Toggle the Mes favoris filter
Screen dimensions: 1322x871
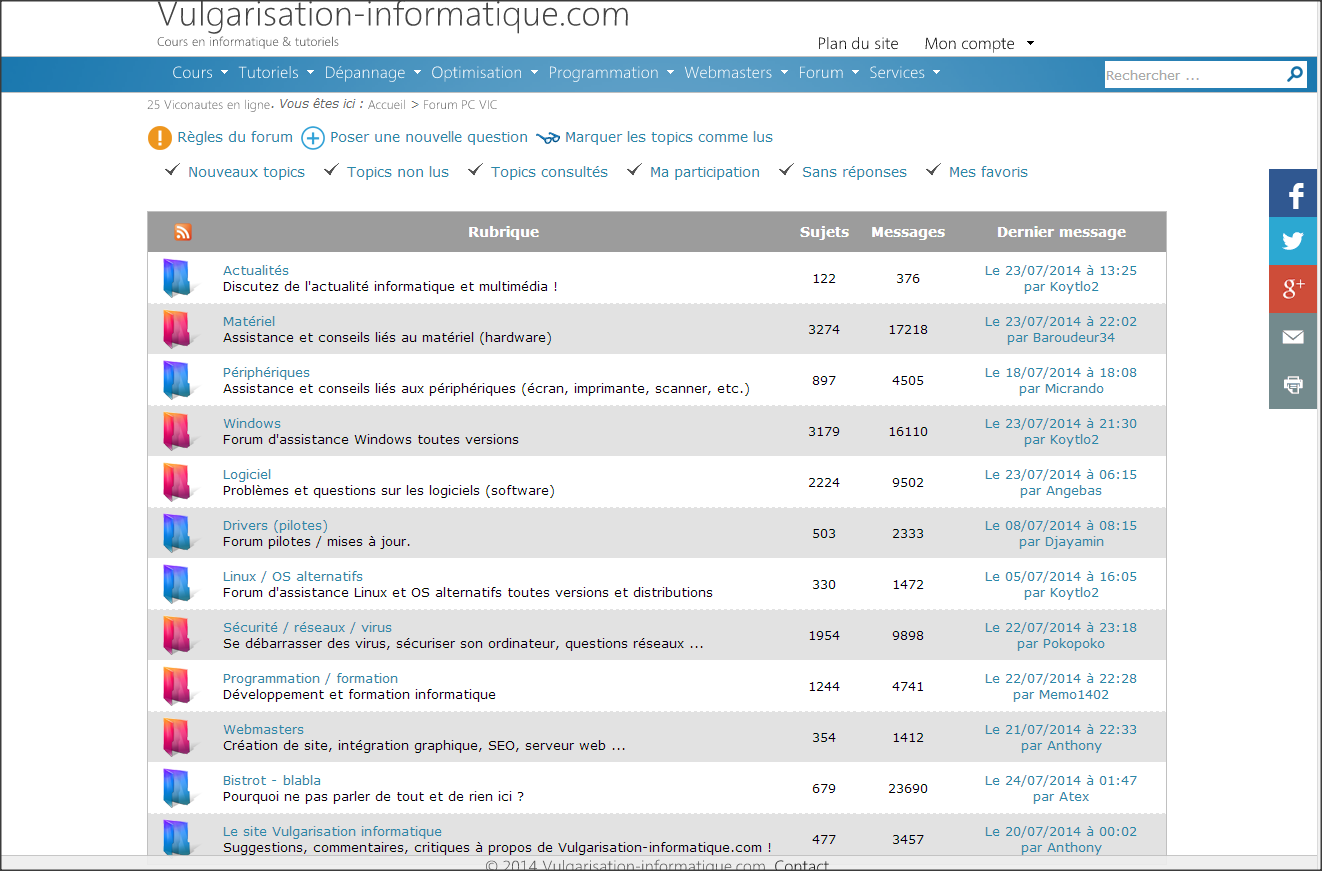[x=988, y=172]
